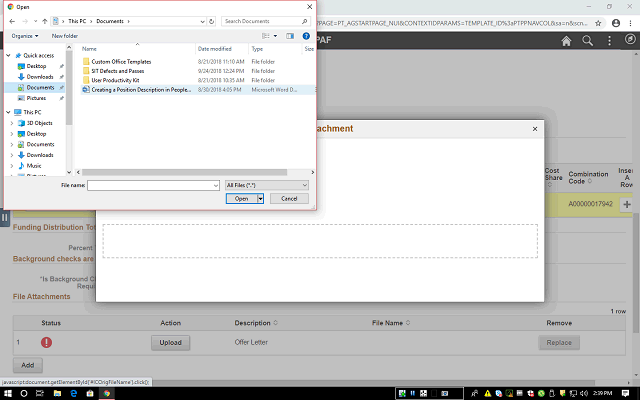Image resolution: width=640 pixels, height=400 pixels.
Task: Open the PeopleSoft search icon
Action: coord(587,40)
